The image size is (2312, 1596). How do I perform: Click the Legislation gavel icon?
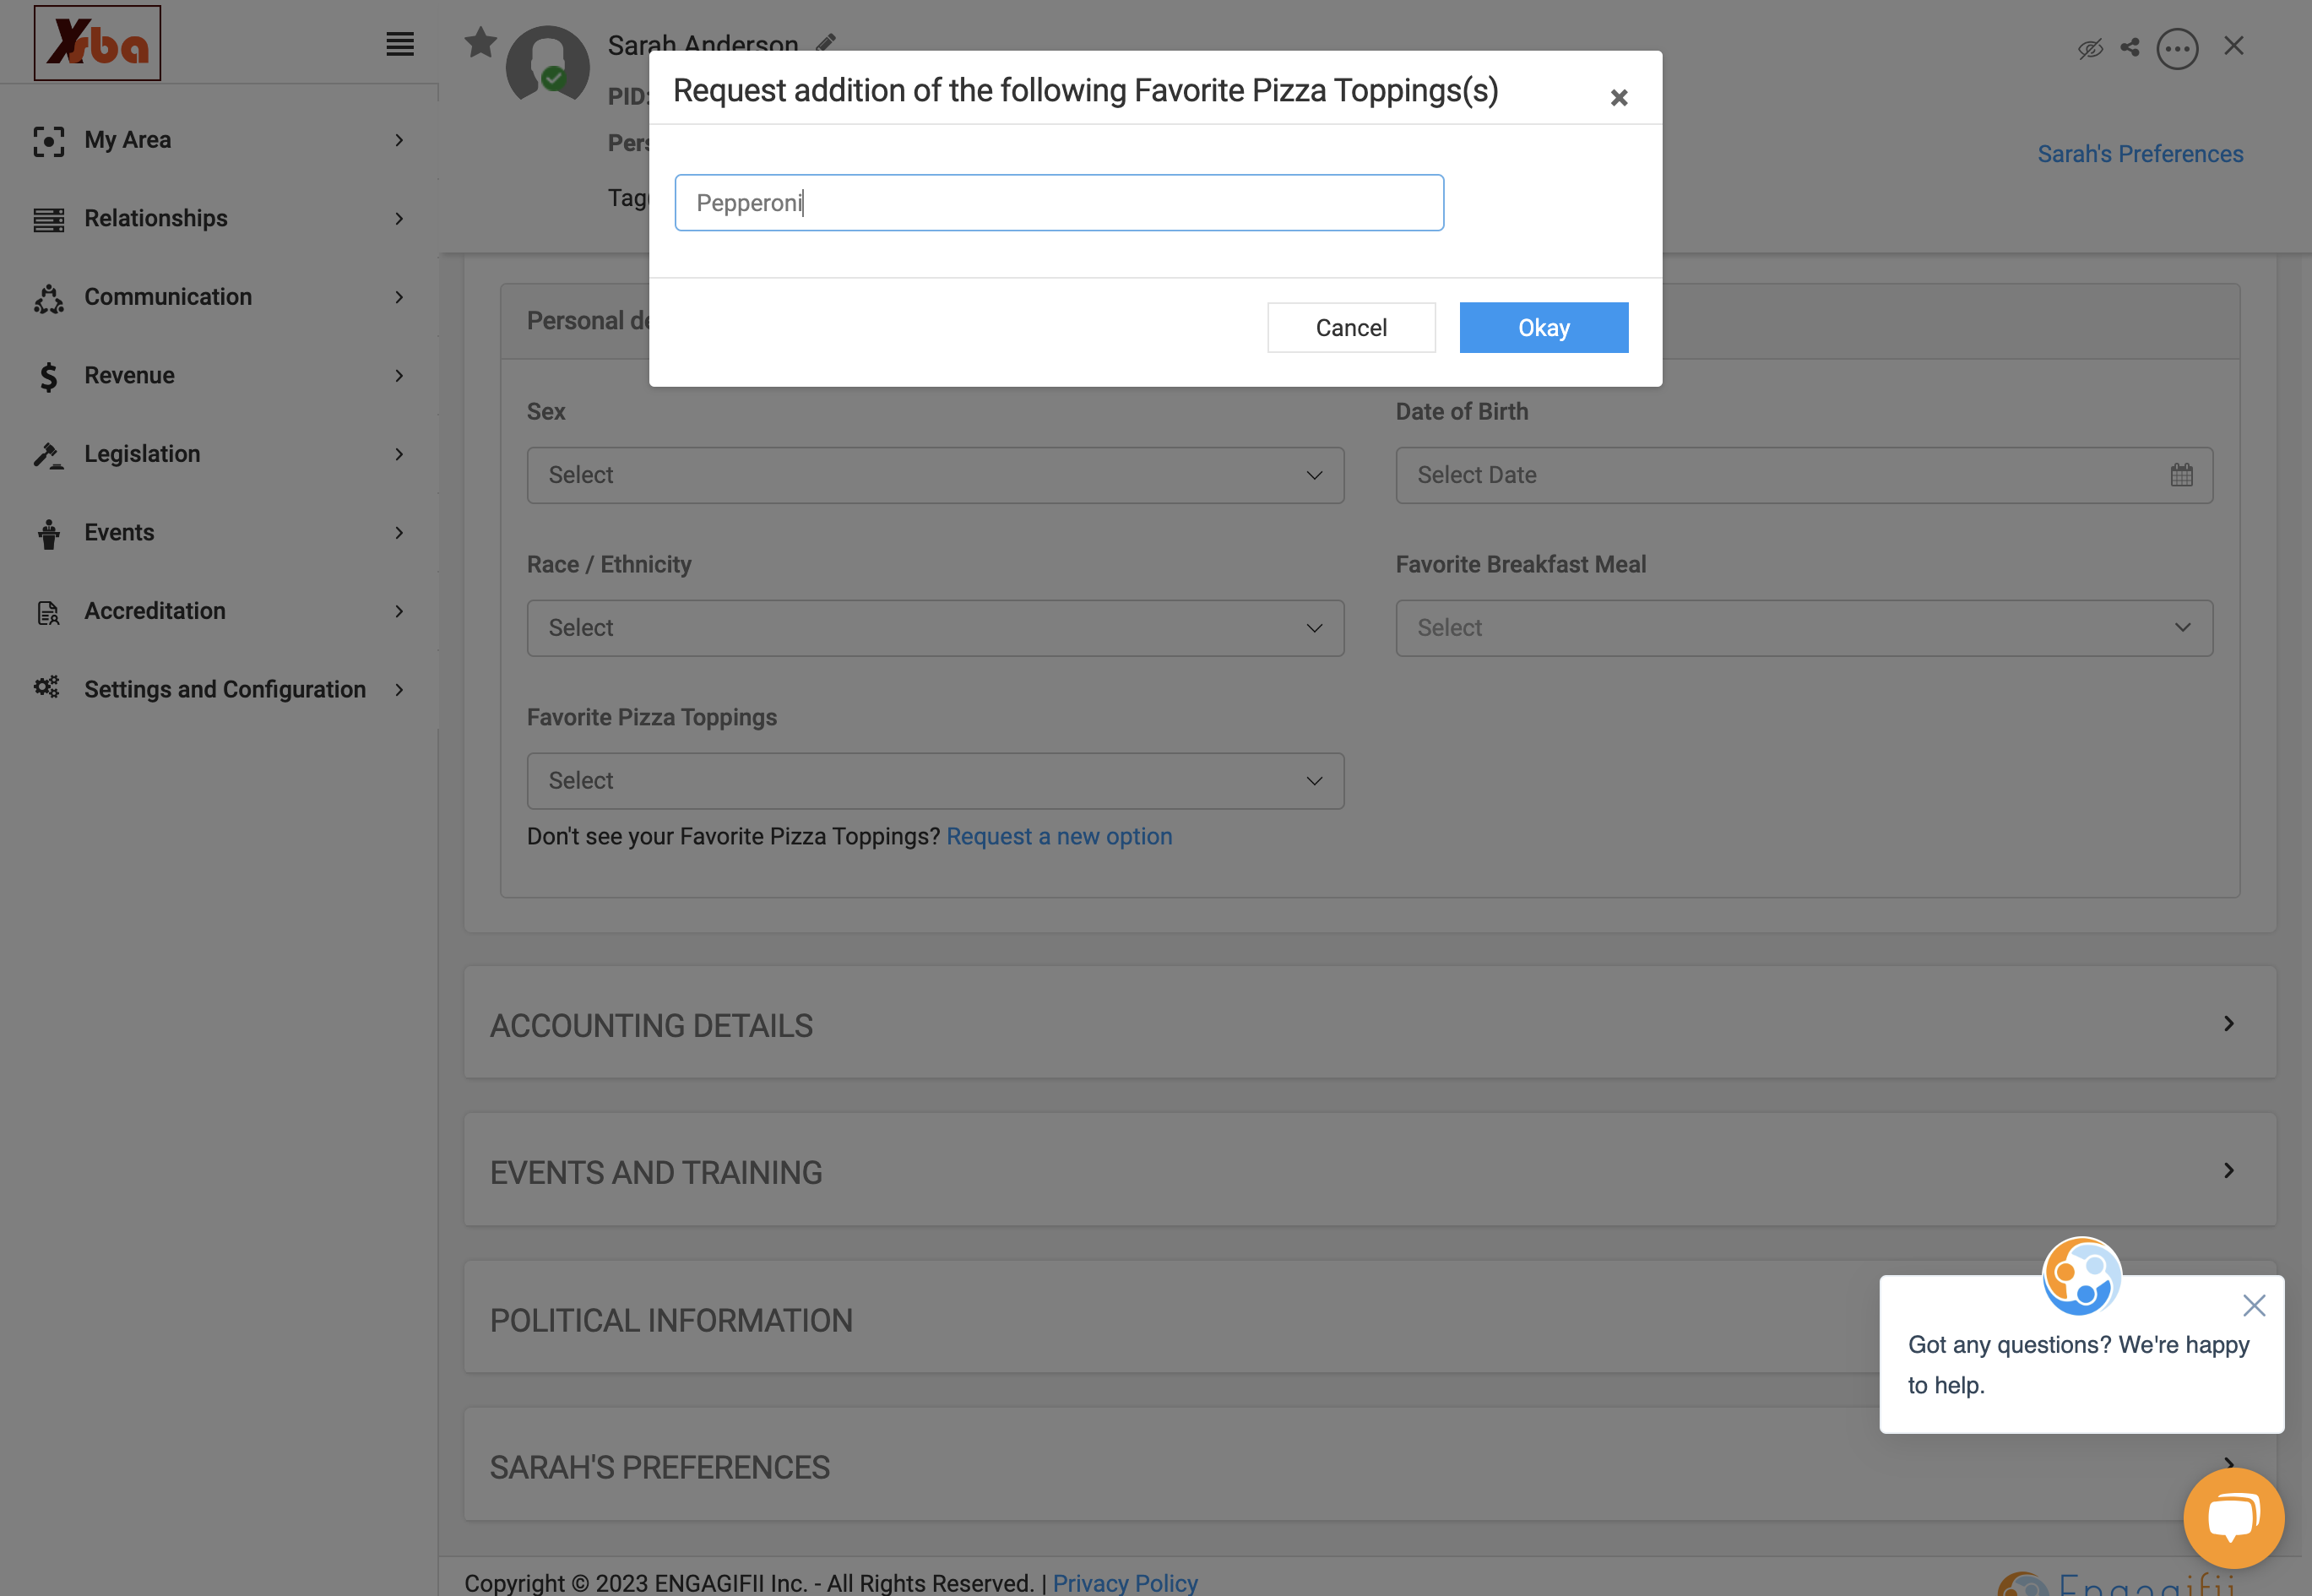pyautogui.click(x=48, y=455)
